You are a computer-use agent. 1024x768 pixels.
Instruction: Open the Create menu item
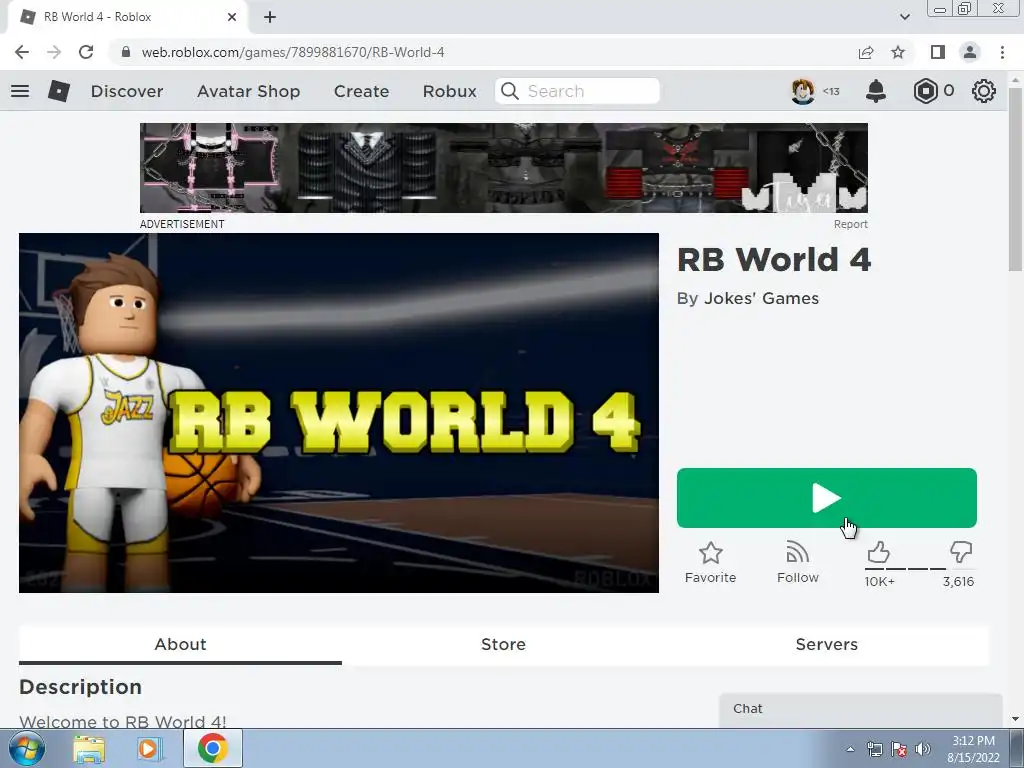coord(361,91)
